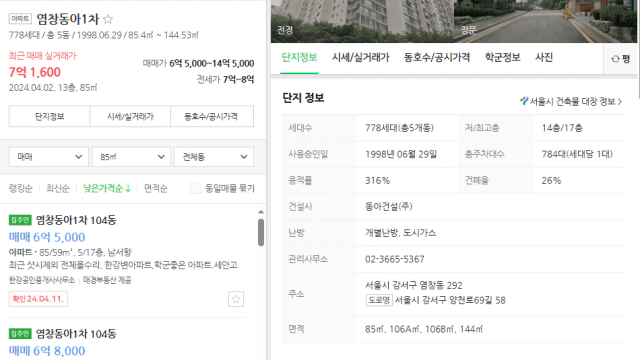This screenshot has height=360, width=640.
Task: Click the 집주인 badge on the 6억 5,000 listing
Action: [x=20, y=220]
